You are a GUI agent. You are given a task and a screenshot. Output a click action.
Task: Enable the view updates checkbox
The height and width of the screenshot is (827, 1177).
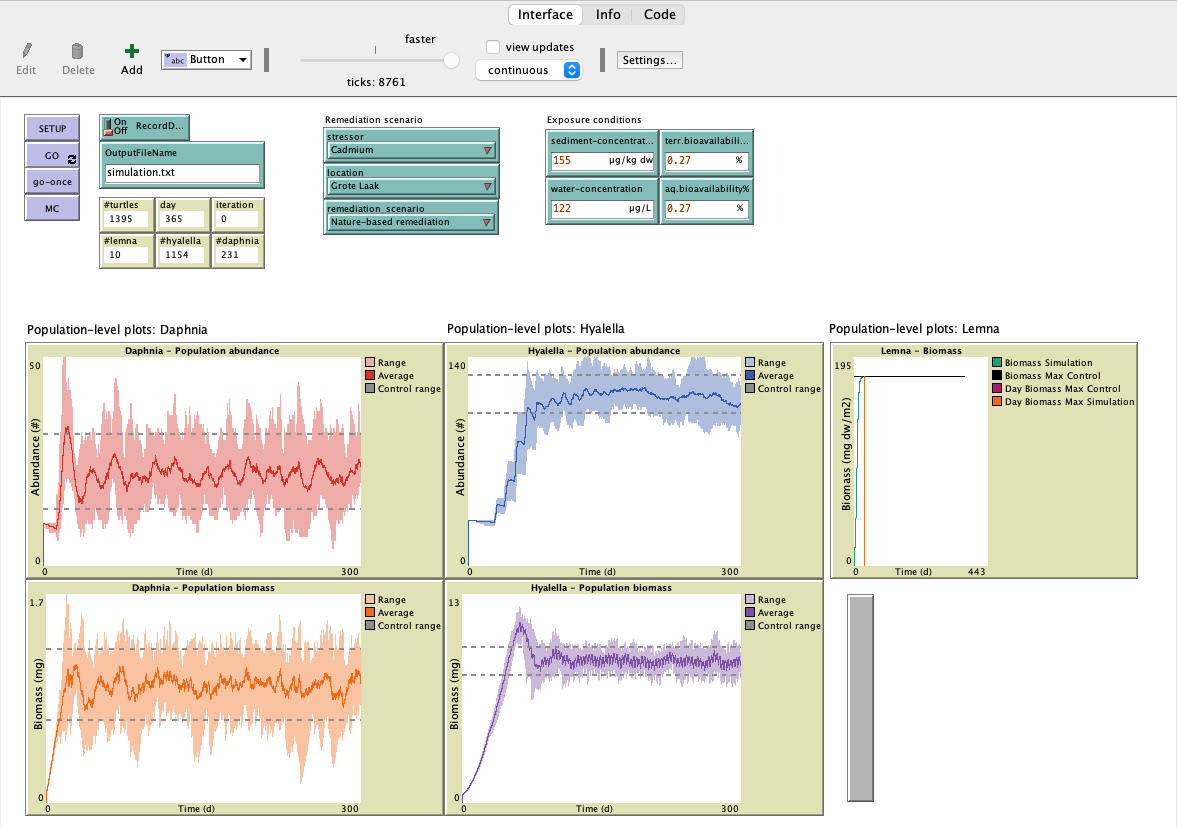click(x=492, y=47)
